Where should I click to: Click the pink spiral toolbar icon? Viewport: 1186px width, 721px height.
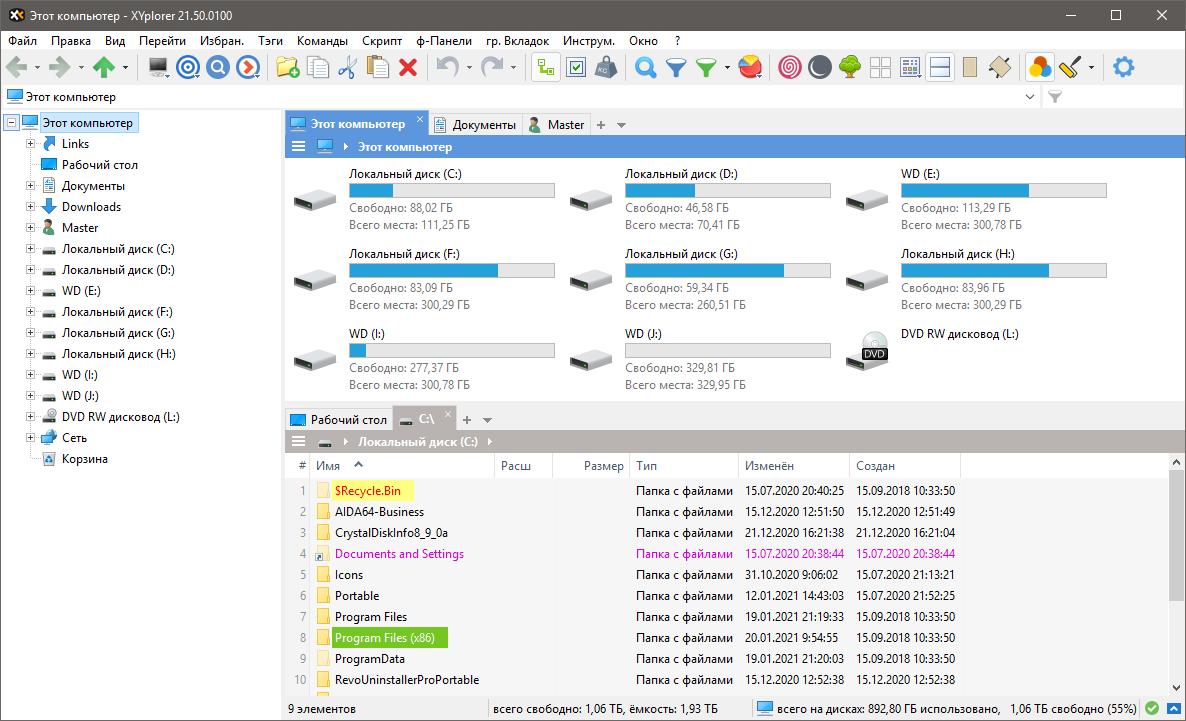(x=789, y=67)
